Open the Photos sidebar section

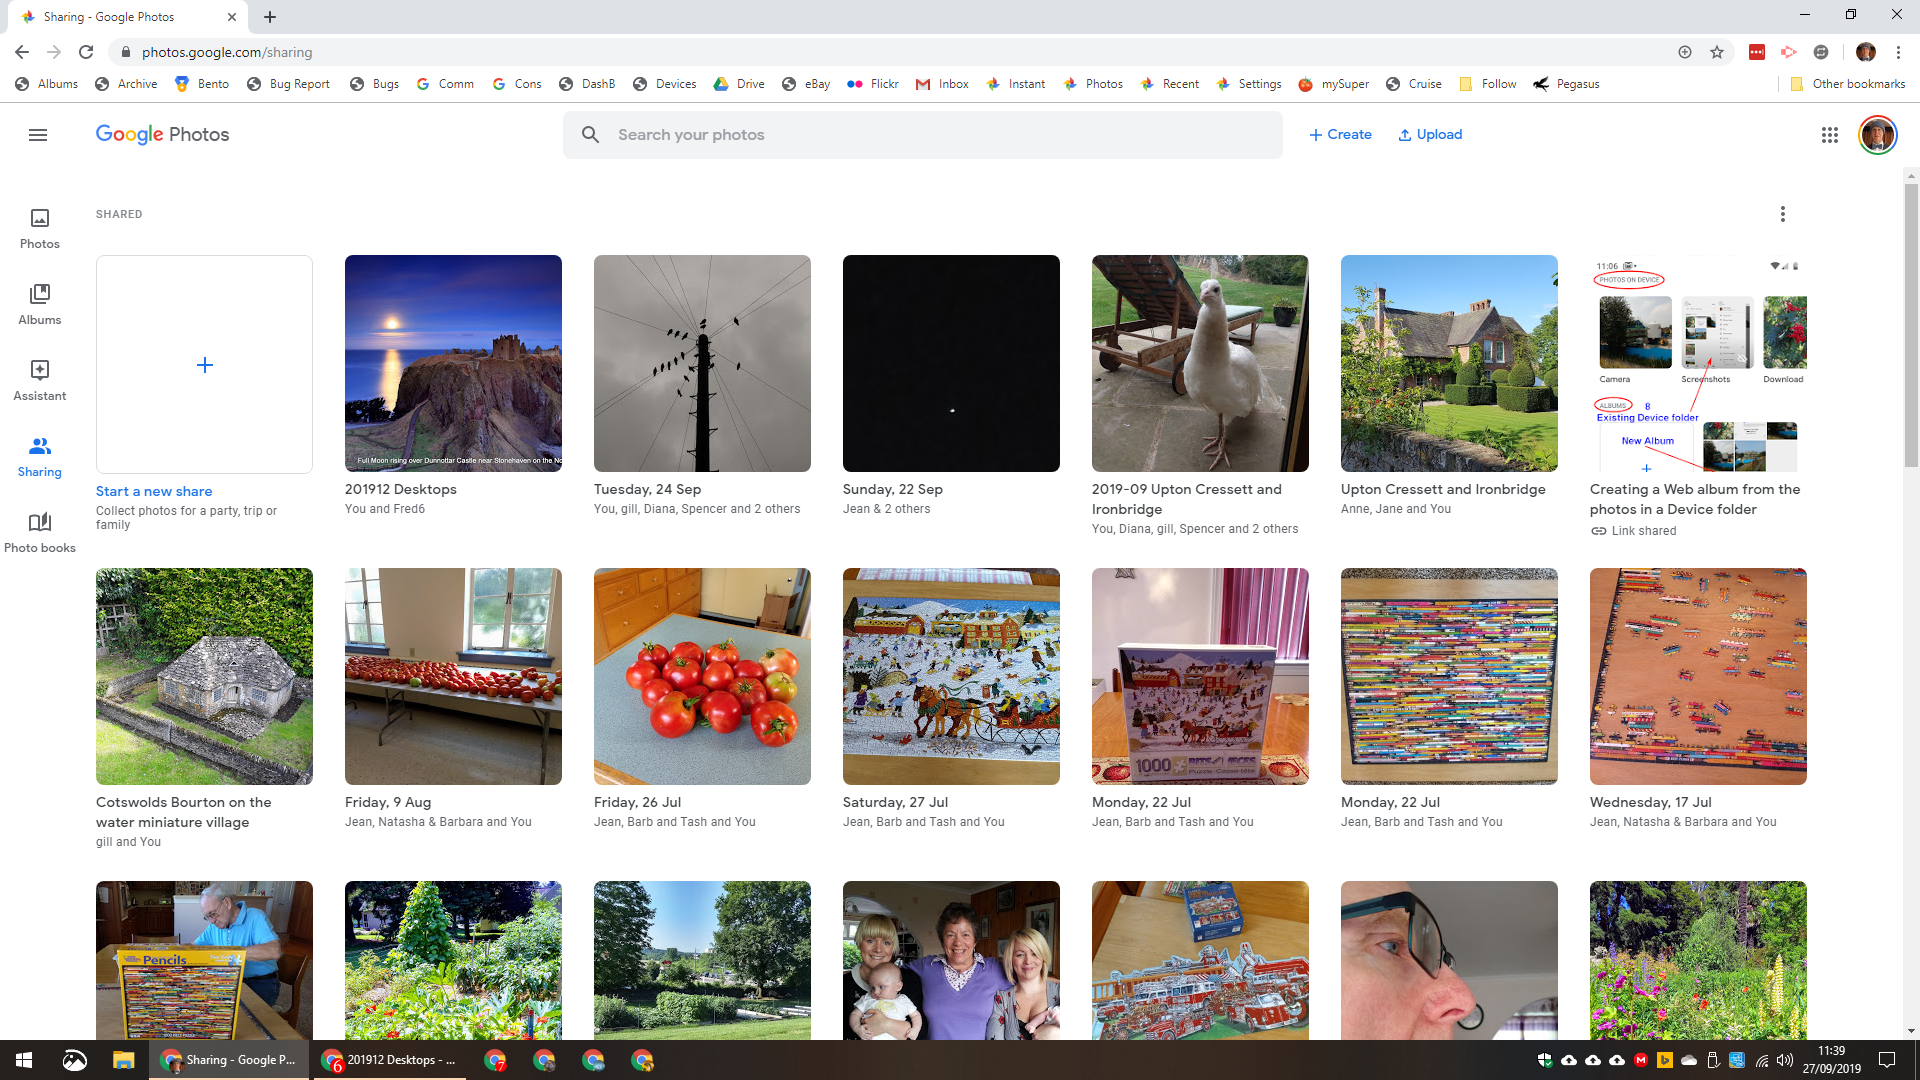(40, 228)
